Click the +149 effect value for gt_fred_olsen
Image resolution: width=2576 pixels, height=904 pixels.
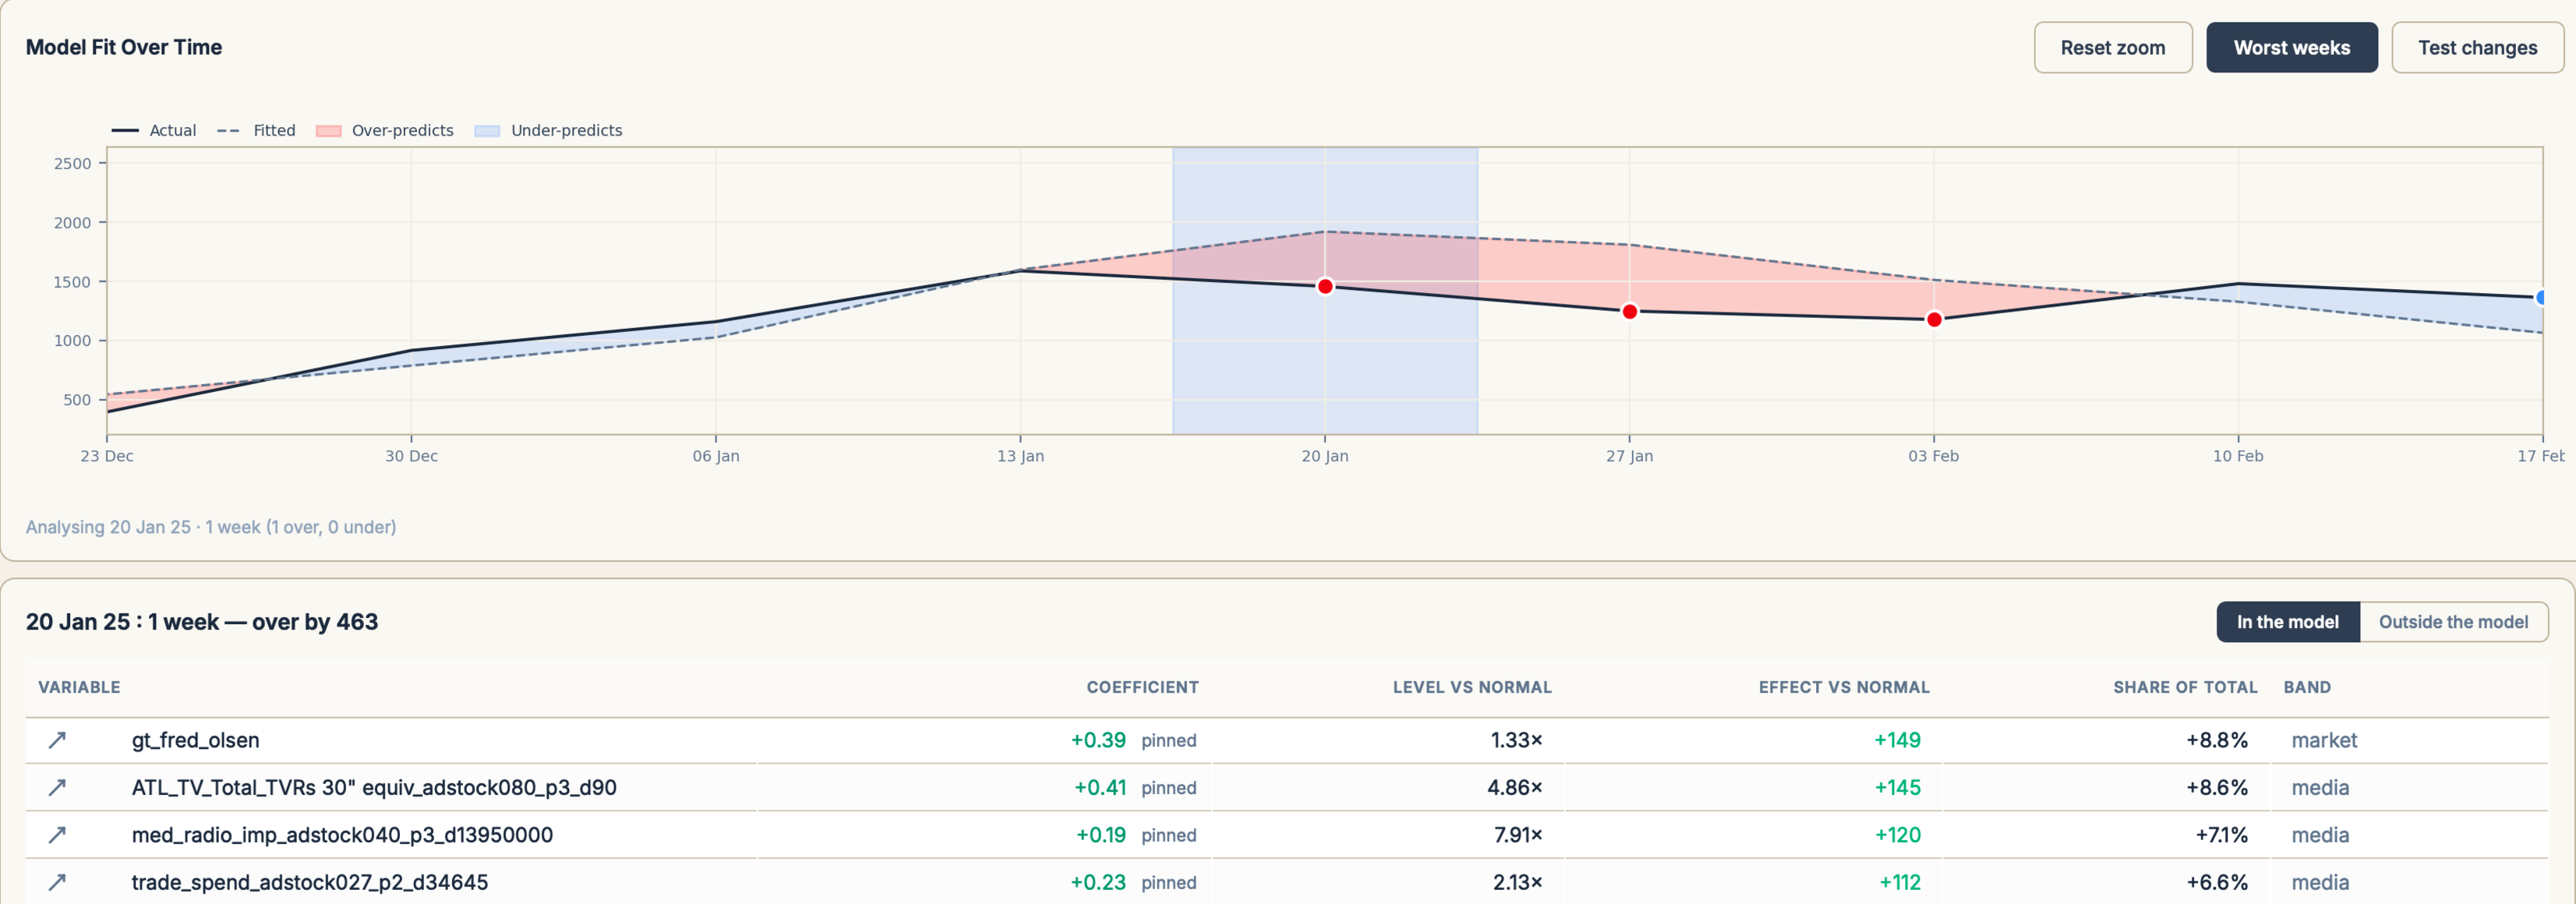pos(1897,740)
